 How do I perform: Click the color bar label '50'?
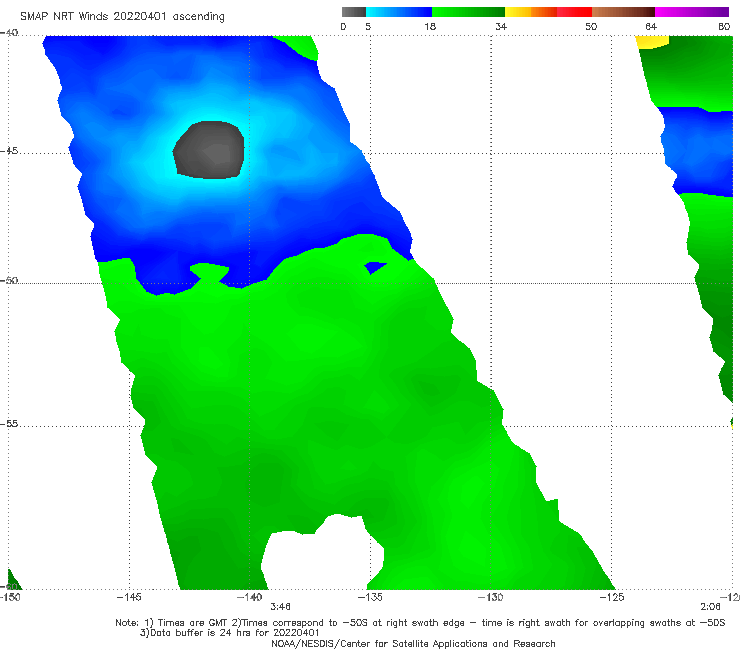click(591, 26)
